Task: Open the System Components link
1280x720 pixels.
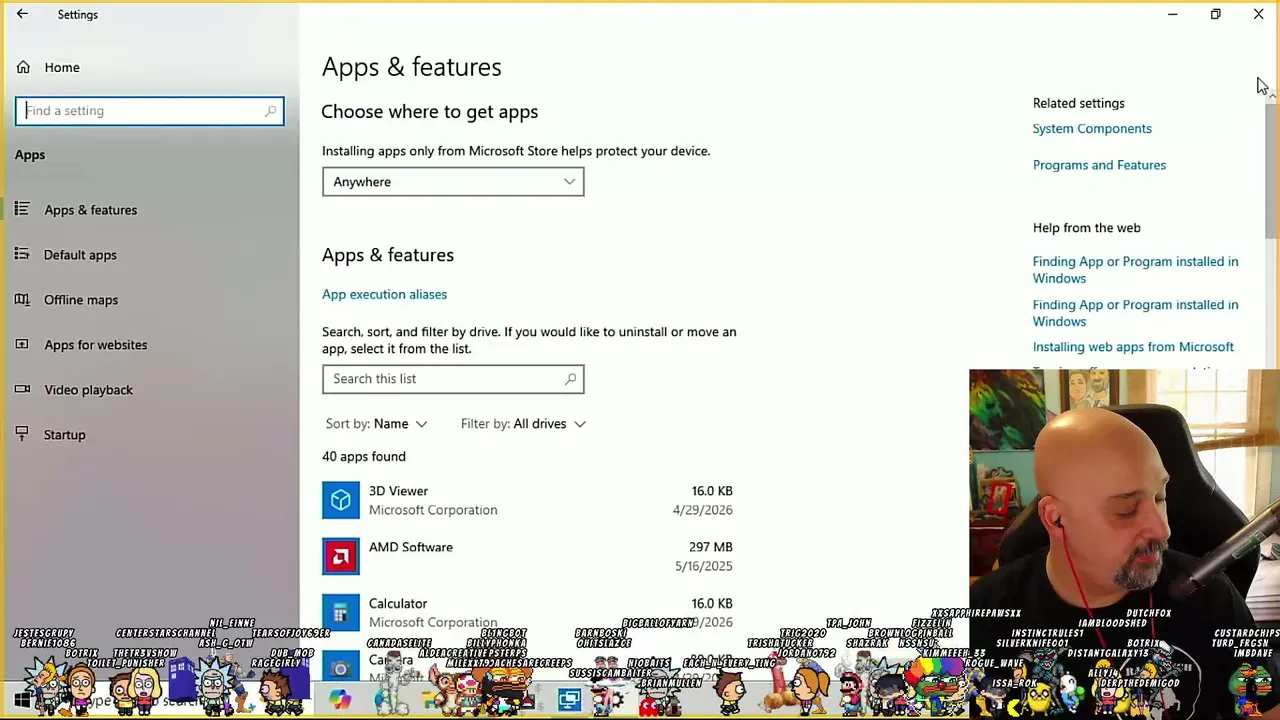Action: click(1092, 128)
